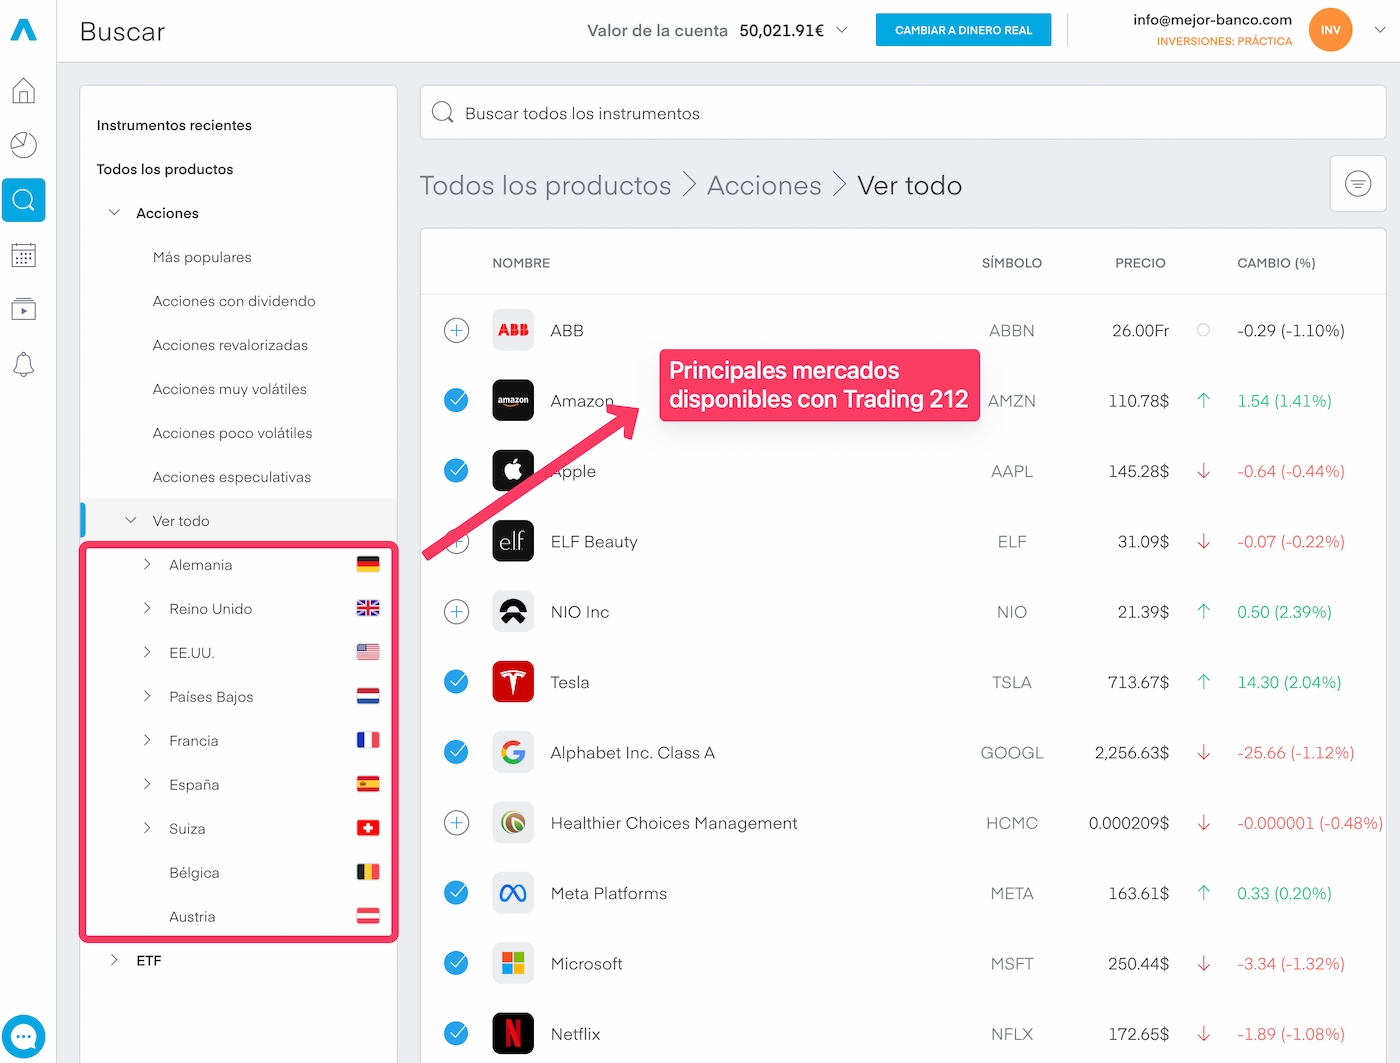
Task: Expand the ETF tree section
Action: [114, 960]
